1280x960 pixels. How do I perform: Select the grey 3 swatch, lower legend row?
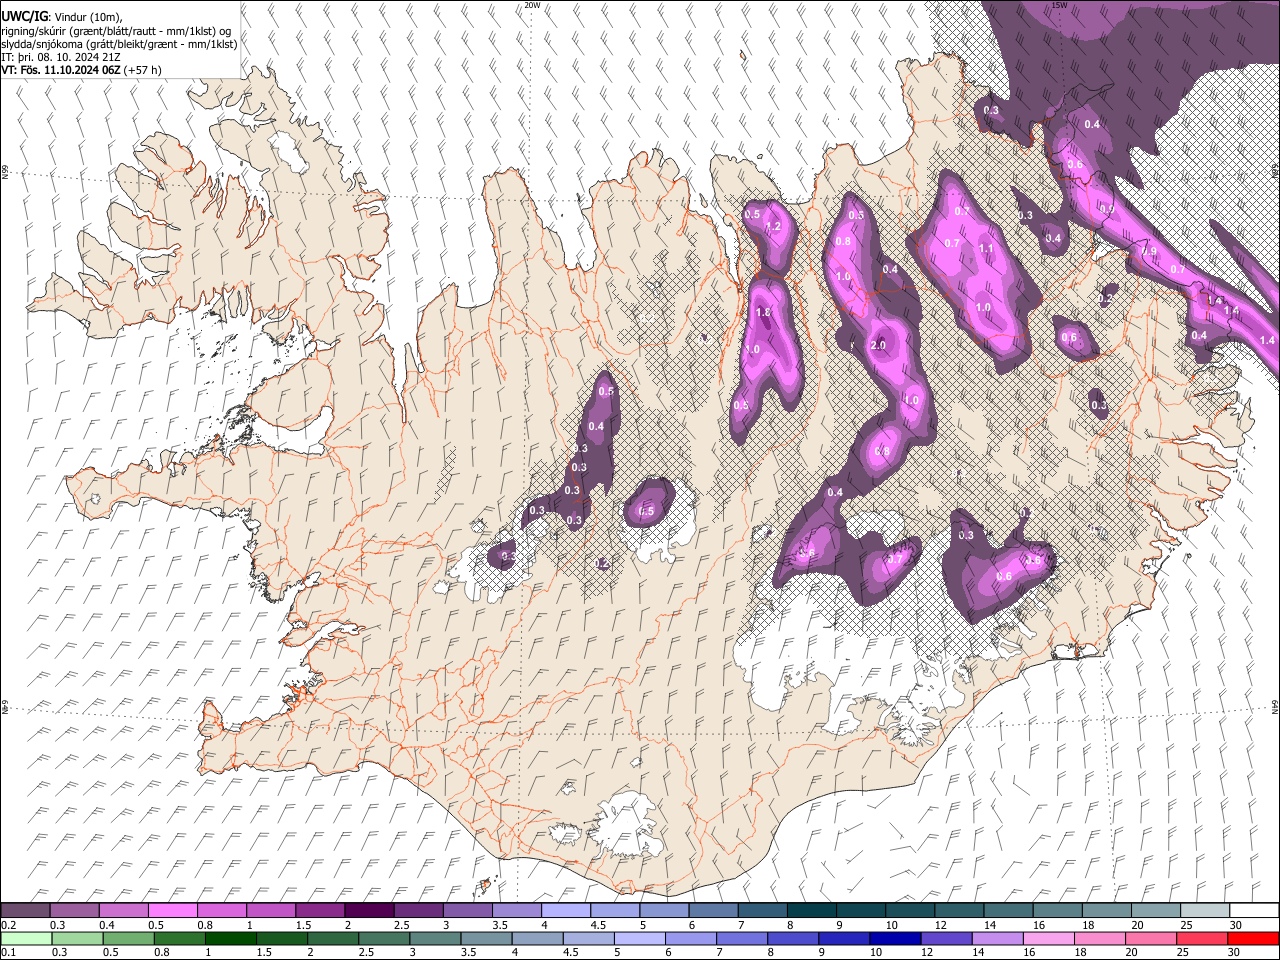pos(435,938)
